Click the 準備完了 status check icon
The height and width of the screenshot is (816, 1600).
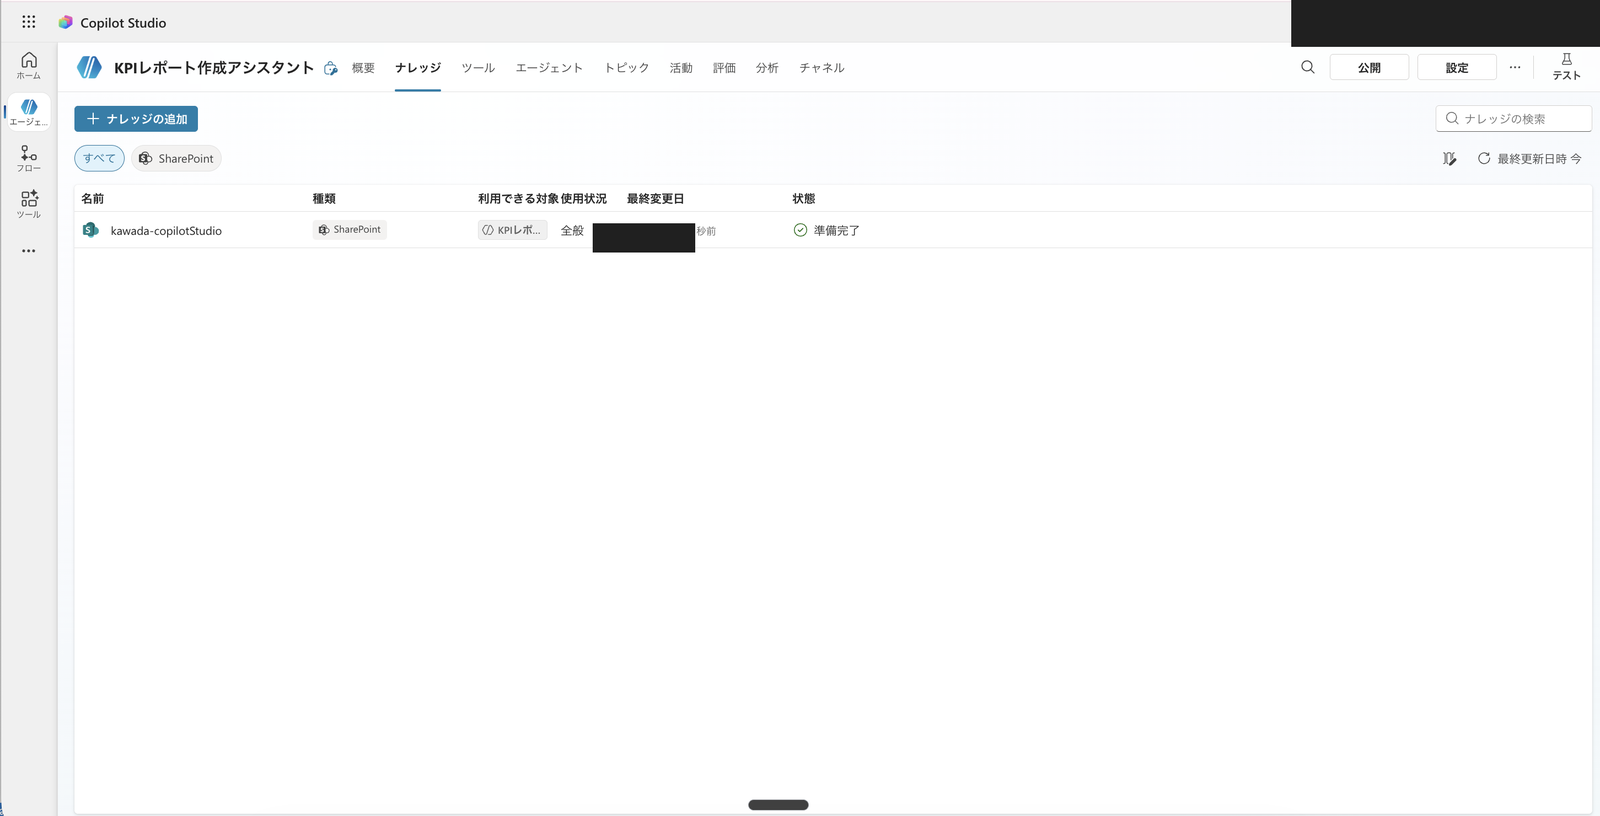pyautogui.click(x=800, y=230)
